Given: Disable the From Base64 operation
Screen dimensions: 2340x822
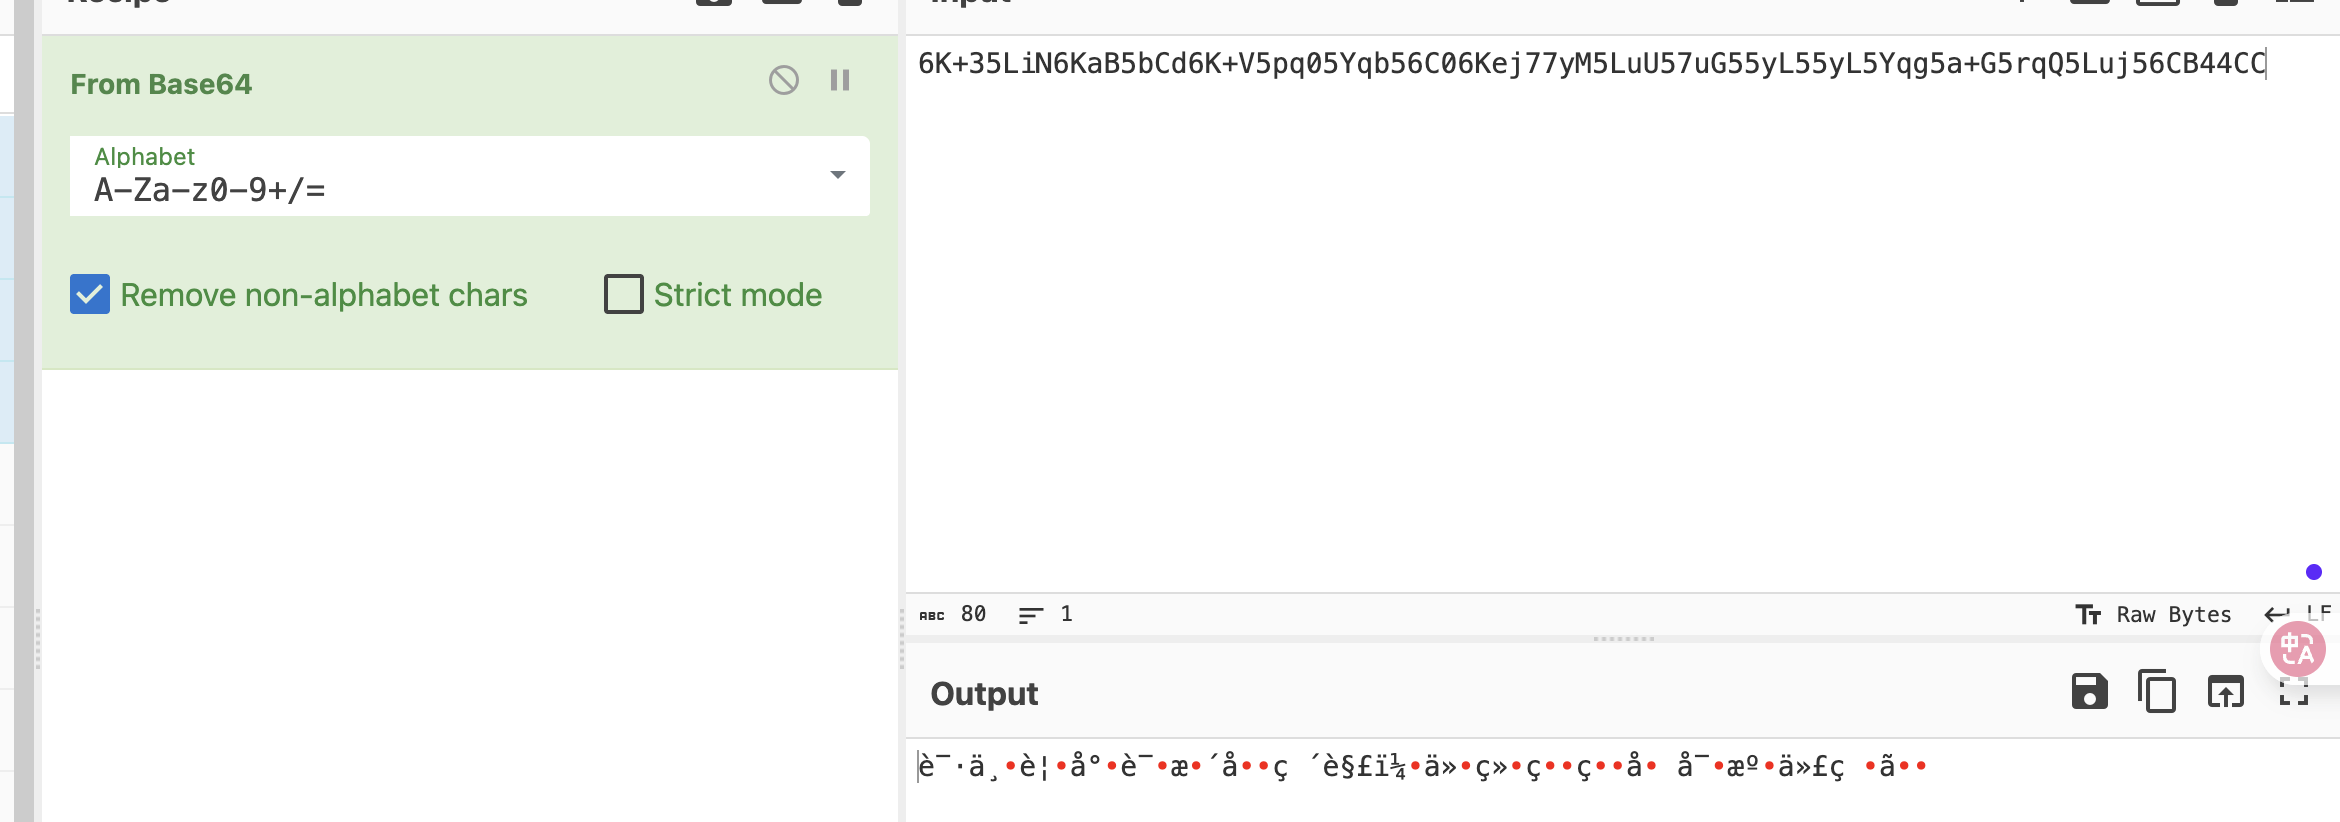Looking at the screenshot, I should pos(784,80).
